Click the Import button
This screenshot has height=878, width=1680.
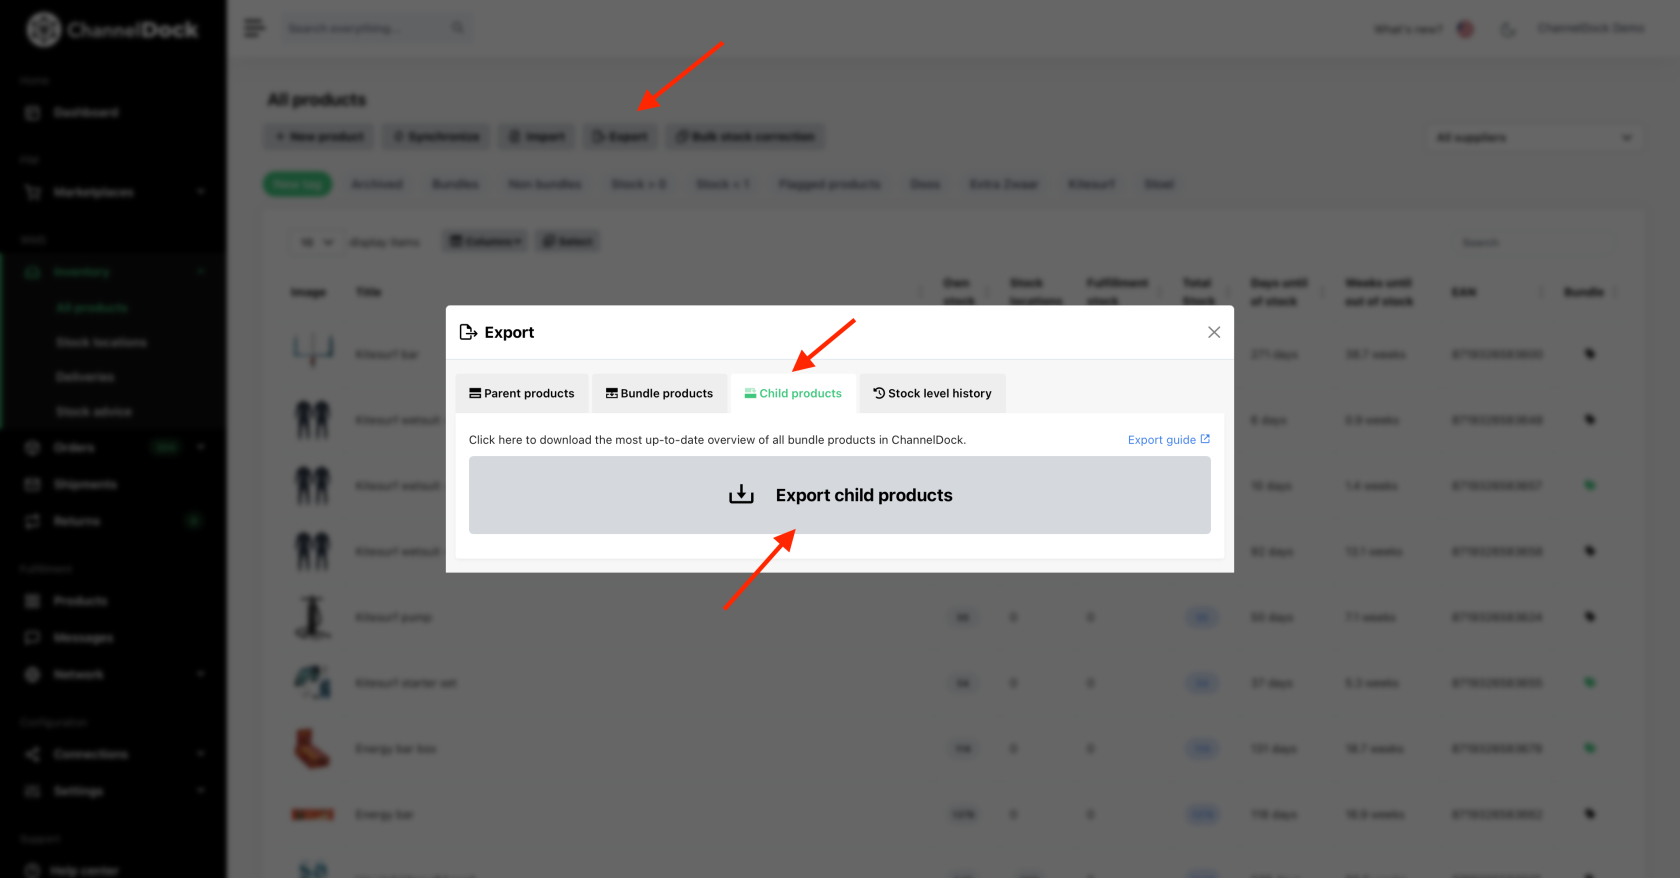click(537, 136)
